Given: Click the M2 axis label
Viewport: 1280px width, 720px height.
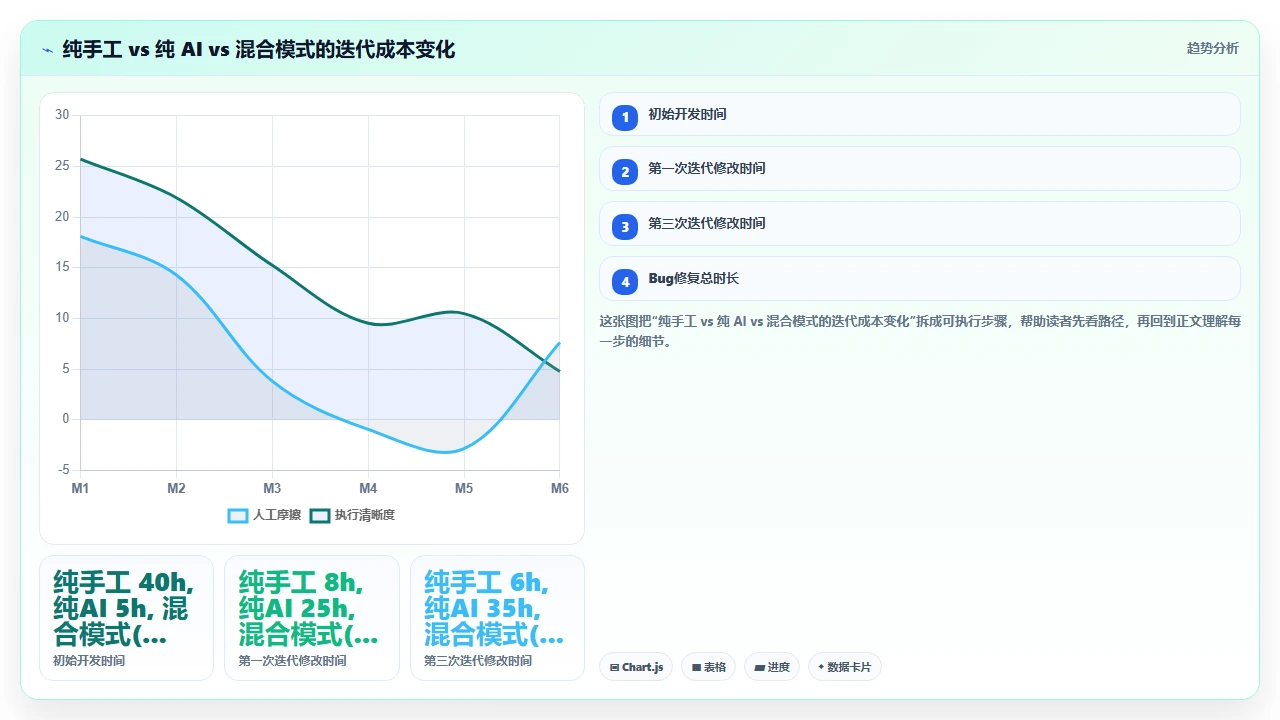Looking at the screenshot, I should tap(176, 489).
